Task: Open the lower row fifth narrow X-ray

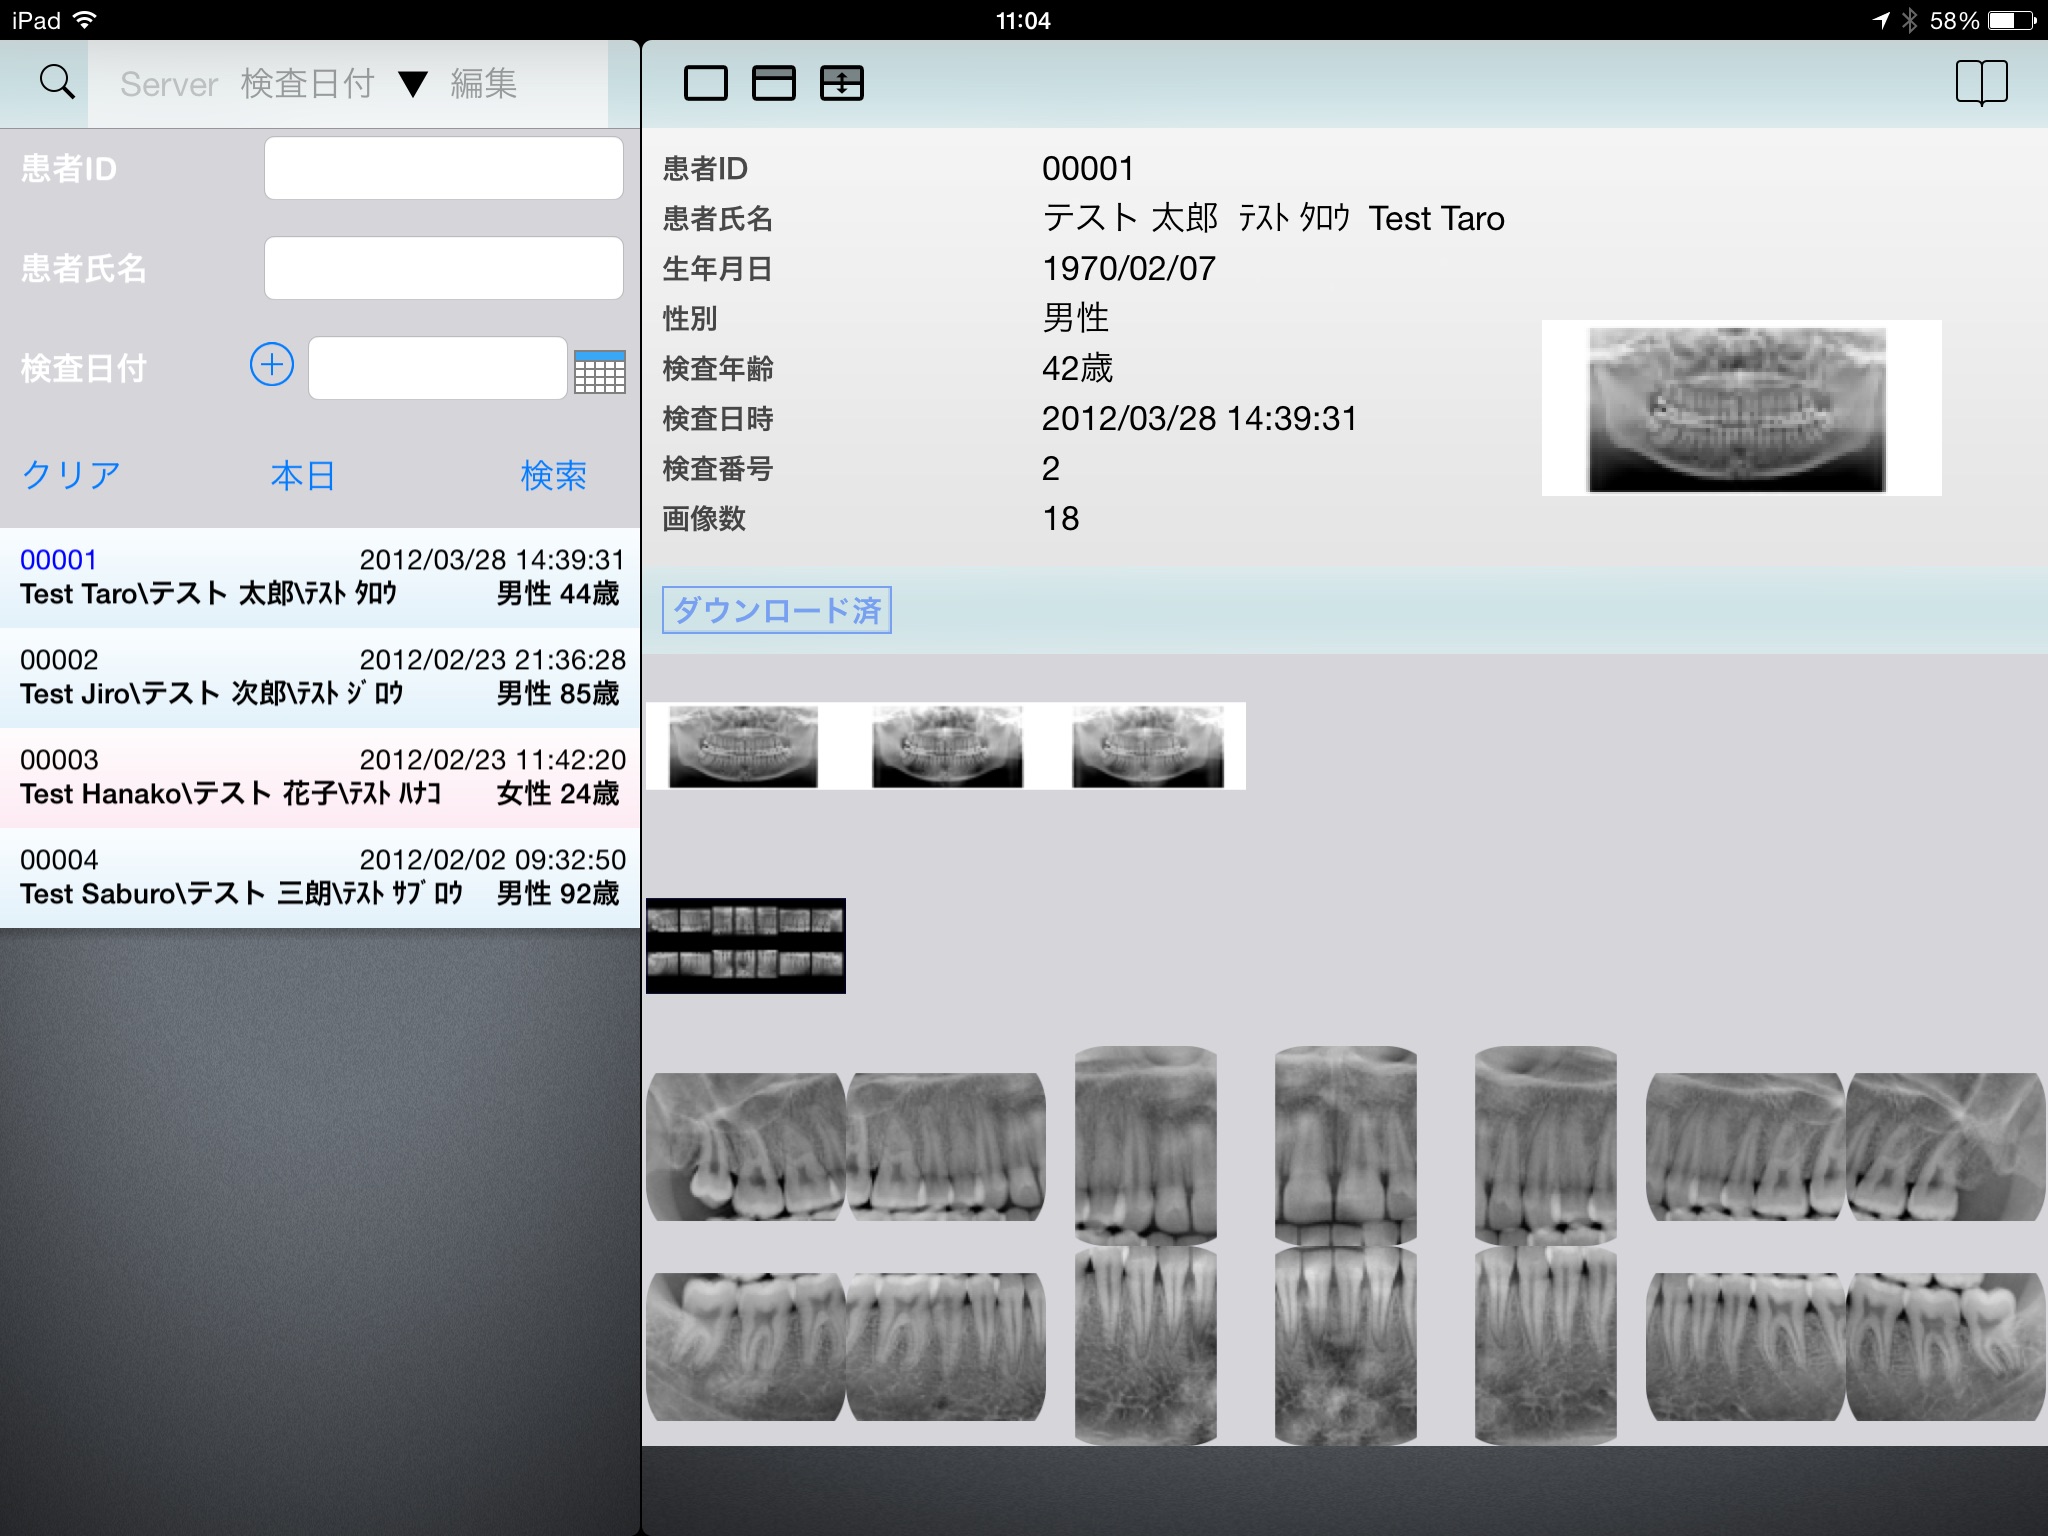Action: (x=1546, y=1346)
